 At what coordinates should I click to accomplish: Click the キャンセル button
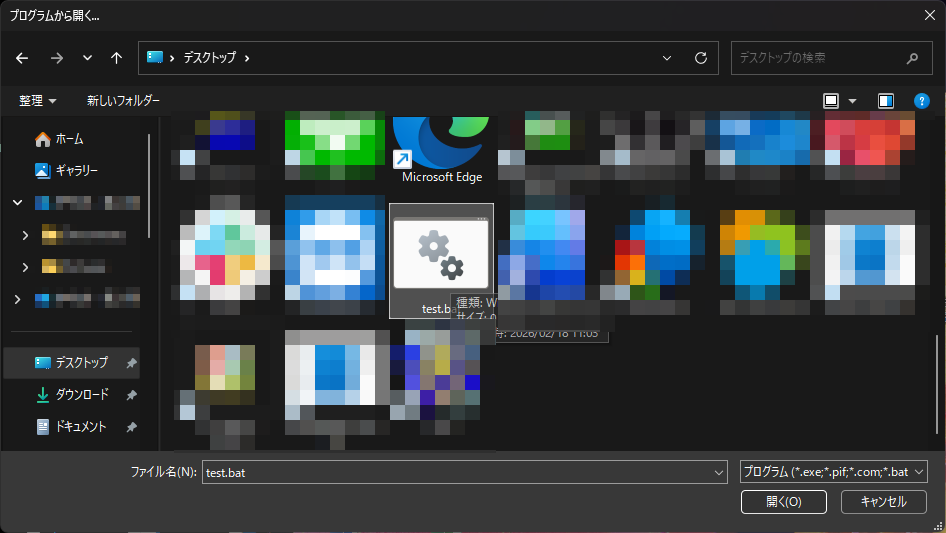coord(883,502)
